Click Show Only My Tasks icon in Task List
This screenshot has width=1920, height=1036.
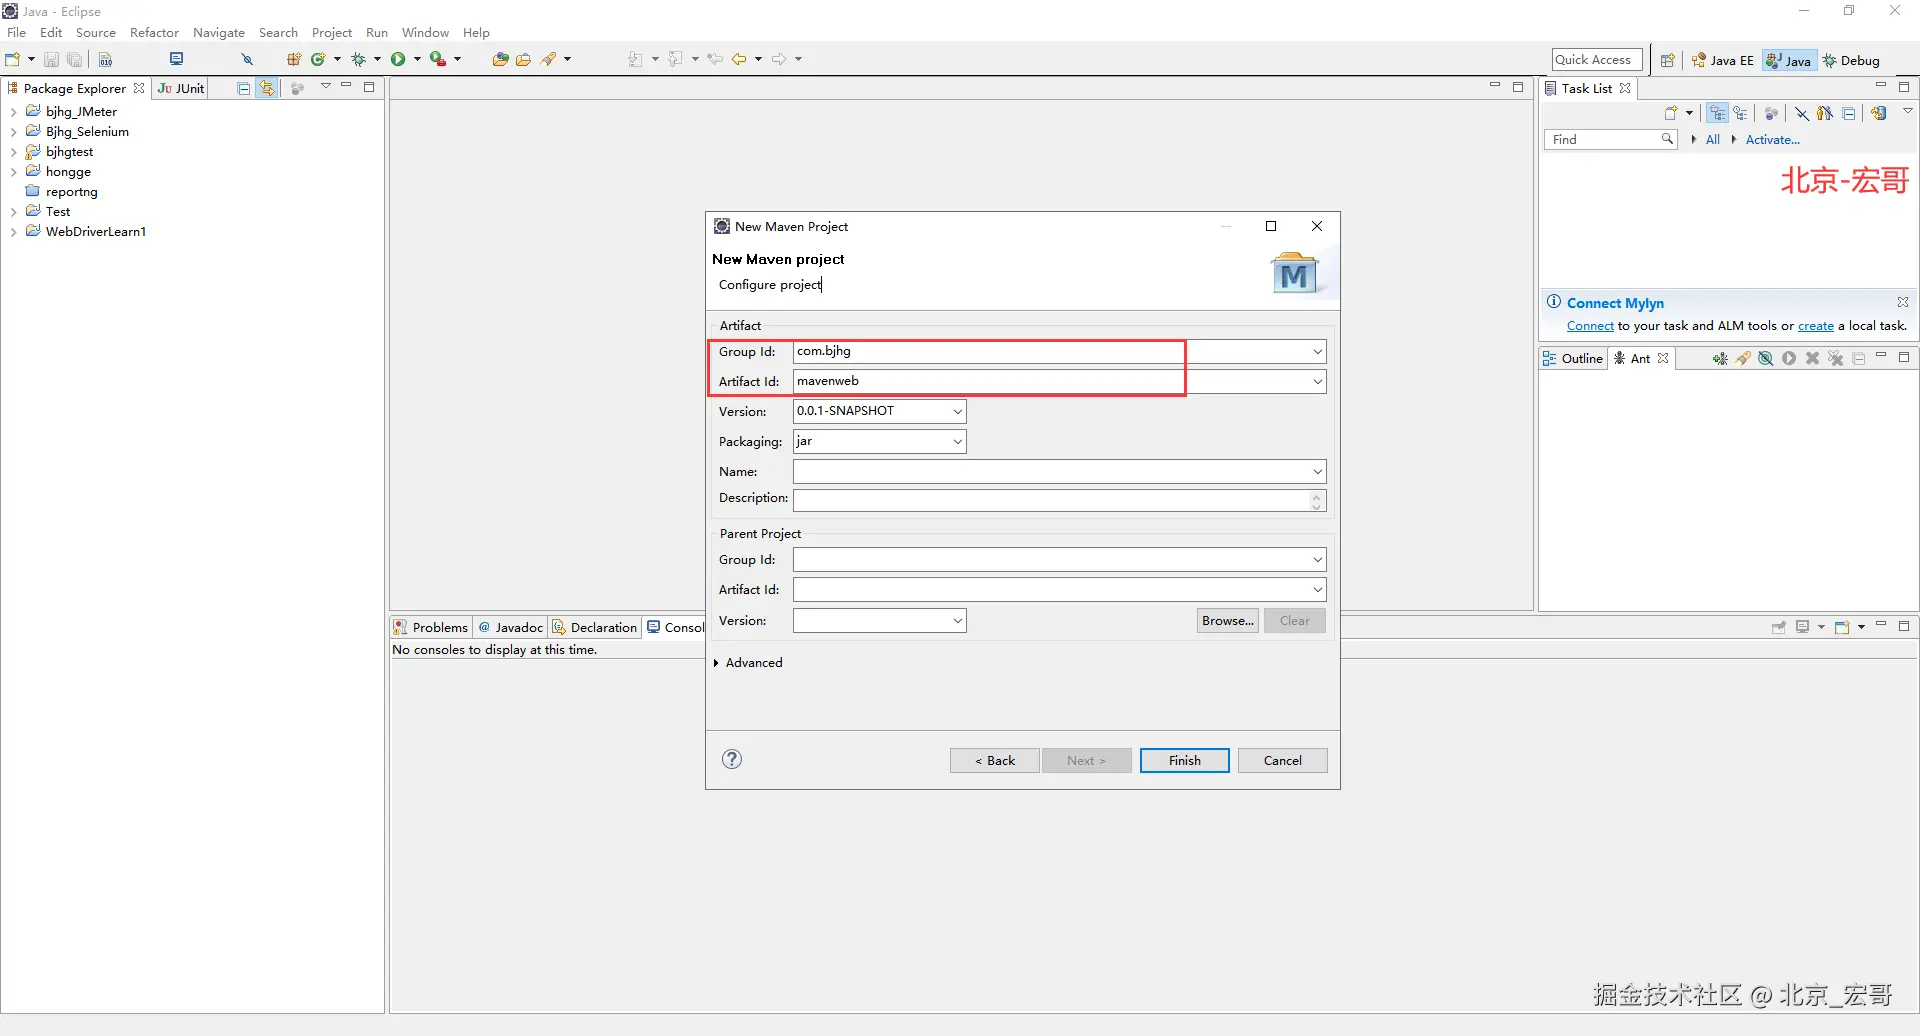click(x=1825, y=113)
